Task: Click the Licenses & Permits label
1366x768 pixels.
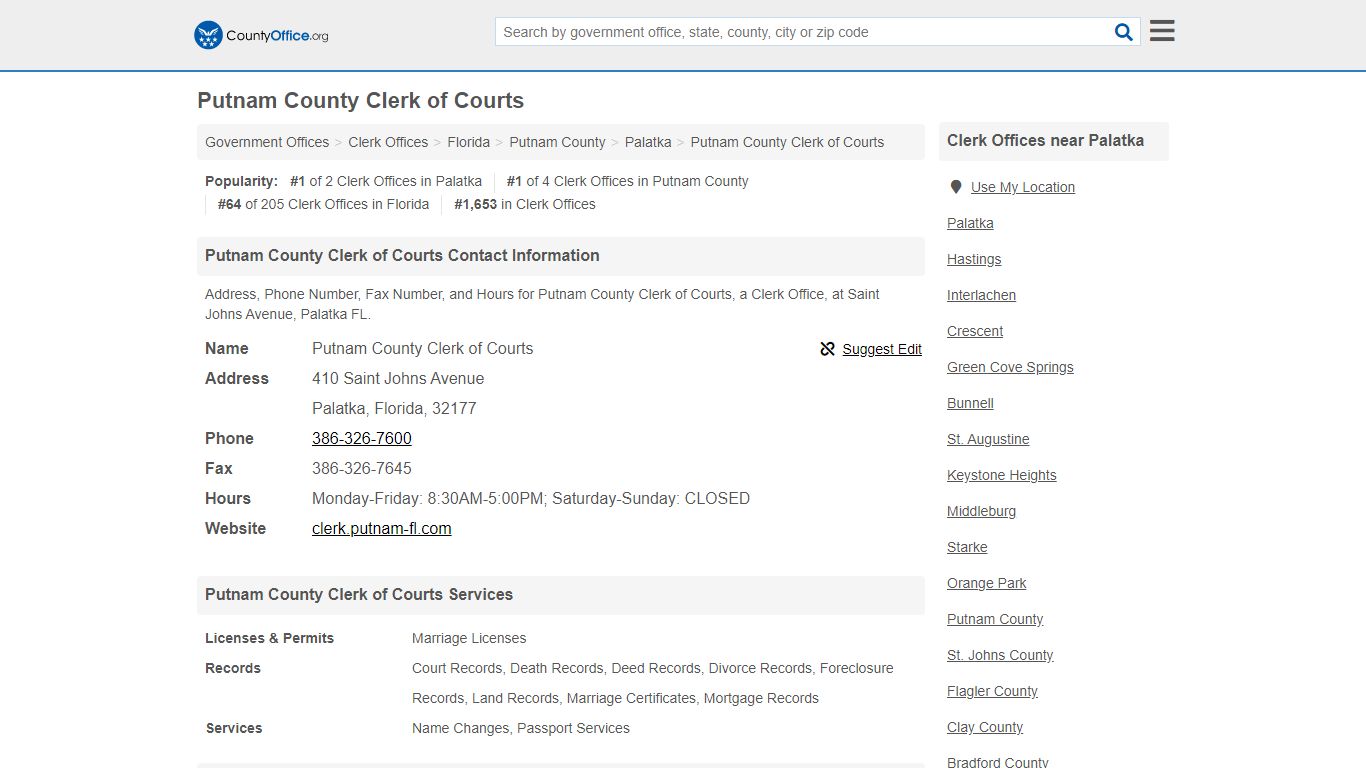Action: pyautogui.click(x=270, y=638)
